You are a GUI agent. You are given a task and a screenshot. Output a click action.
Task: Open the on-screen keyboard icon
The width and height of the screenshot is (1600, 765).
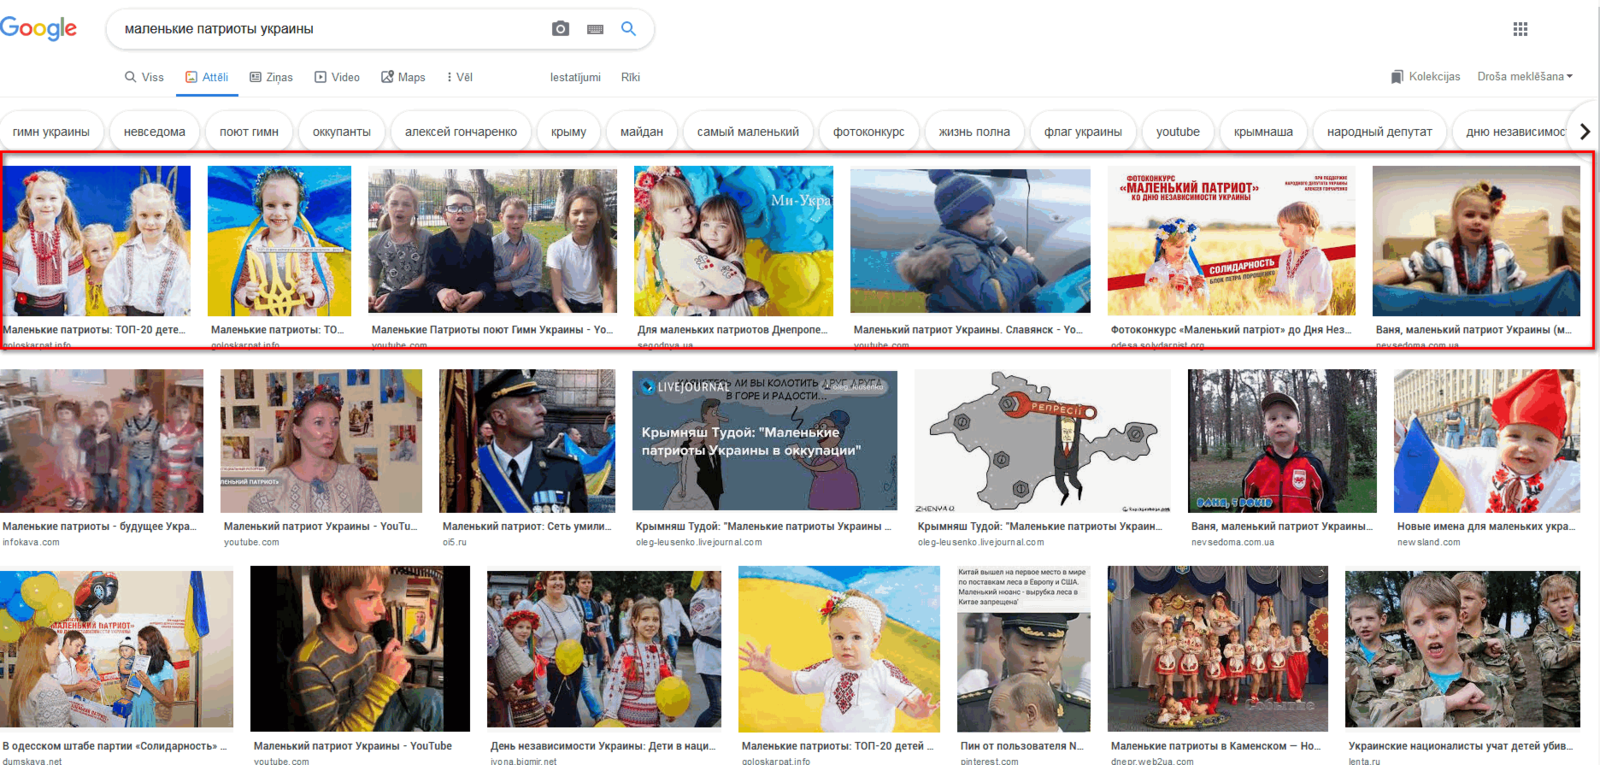(595, 29)
